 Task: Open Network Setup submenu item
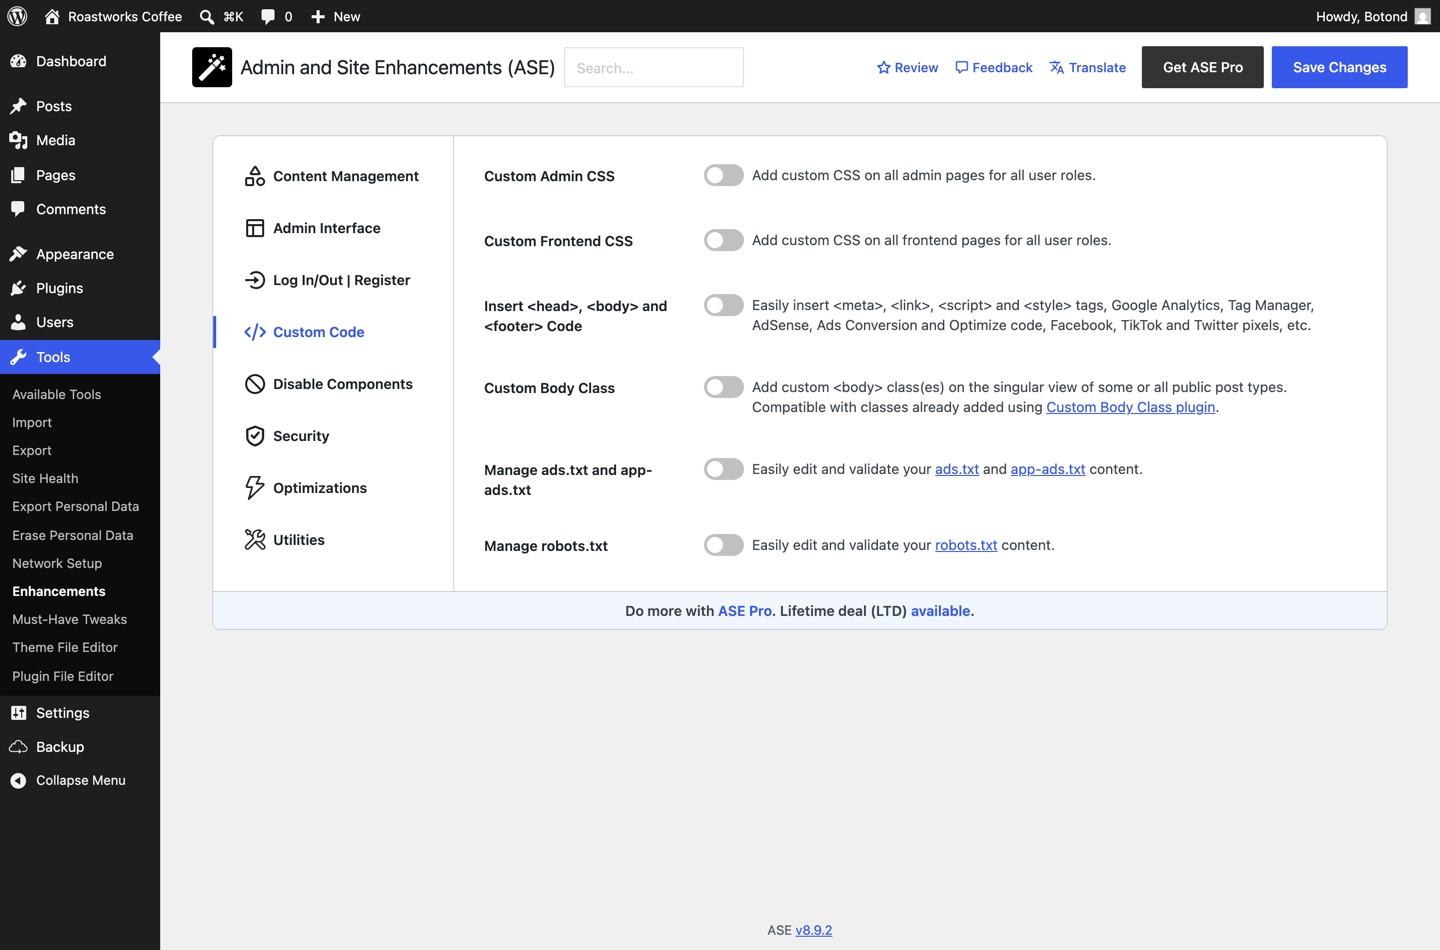[x=80, y=563]
